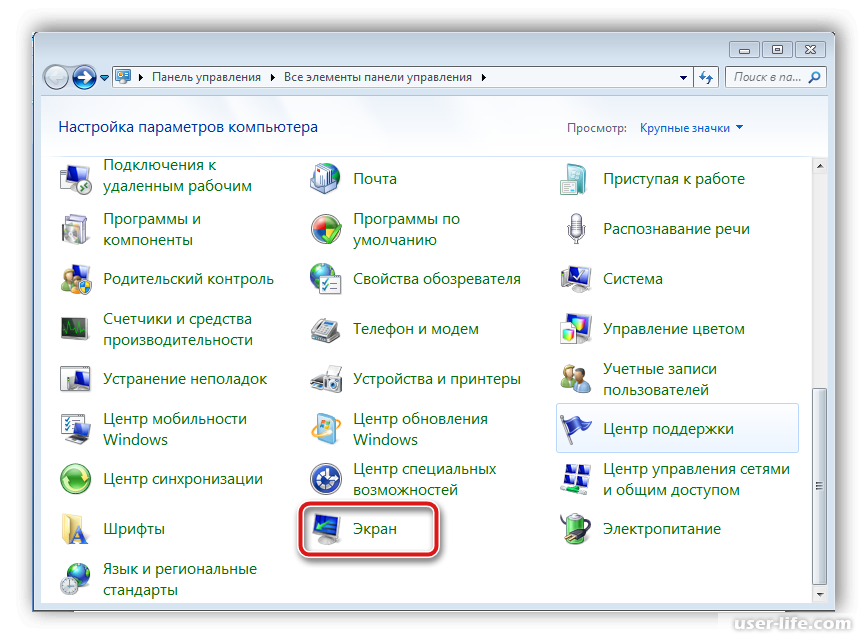
Task: Open the Система computer icon
Action: [x=576, y=279]
